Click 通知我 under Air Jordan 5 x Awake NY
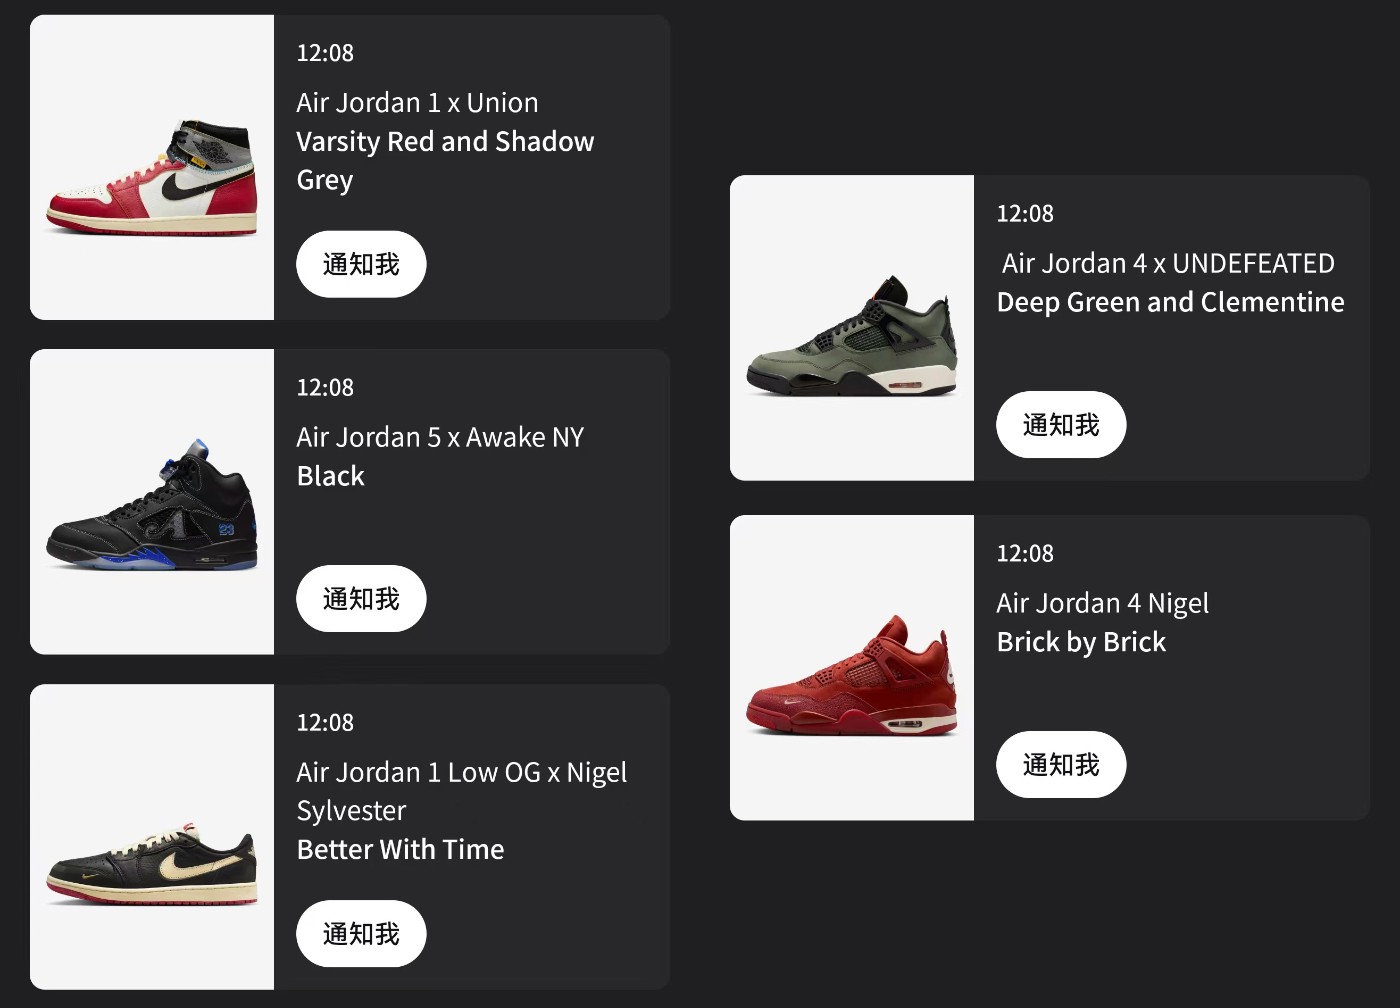 pyautogui.click(x=361, y=599)
